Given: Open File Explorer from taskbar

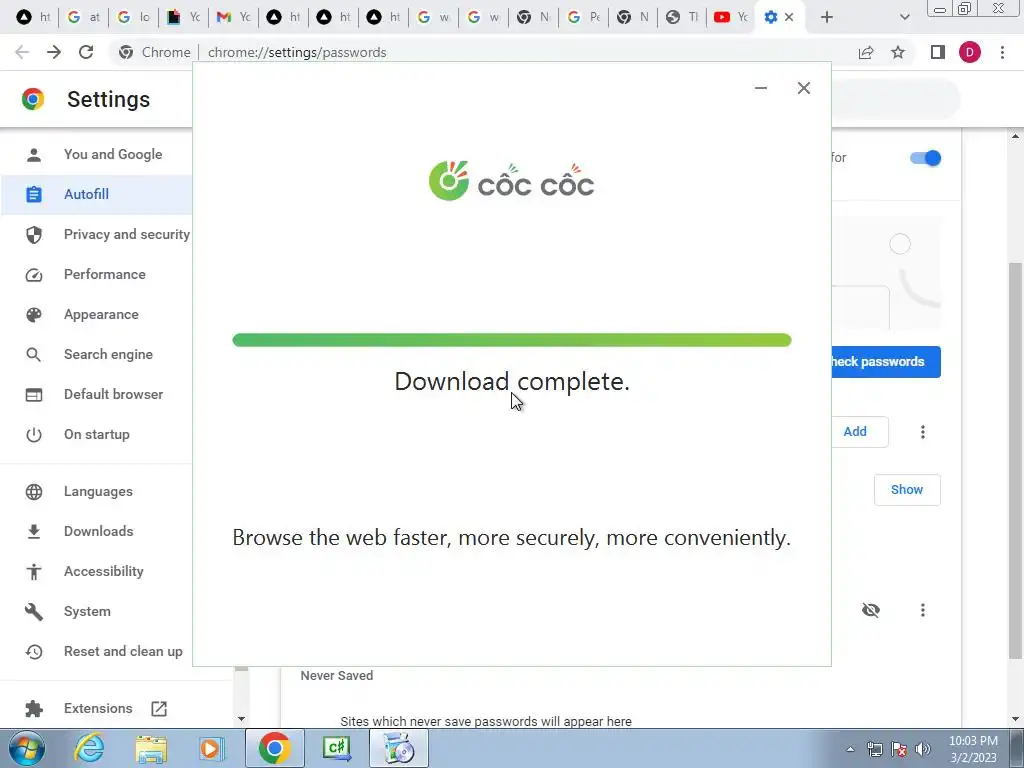Looking at the screenshot, I should pyautogui.click(x=151, y=748).
